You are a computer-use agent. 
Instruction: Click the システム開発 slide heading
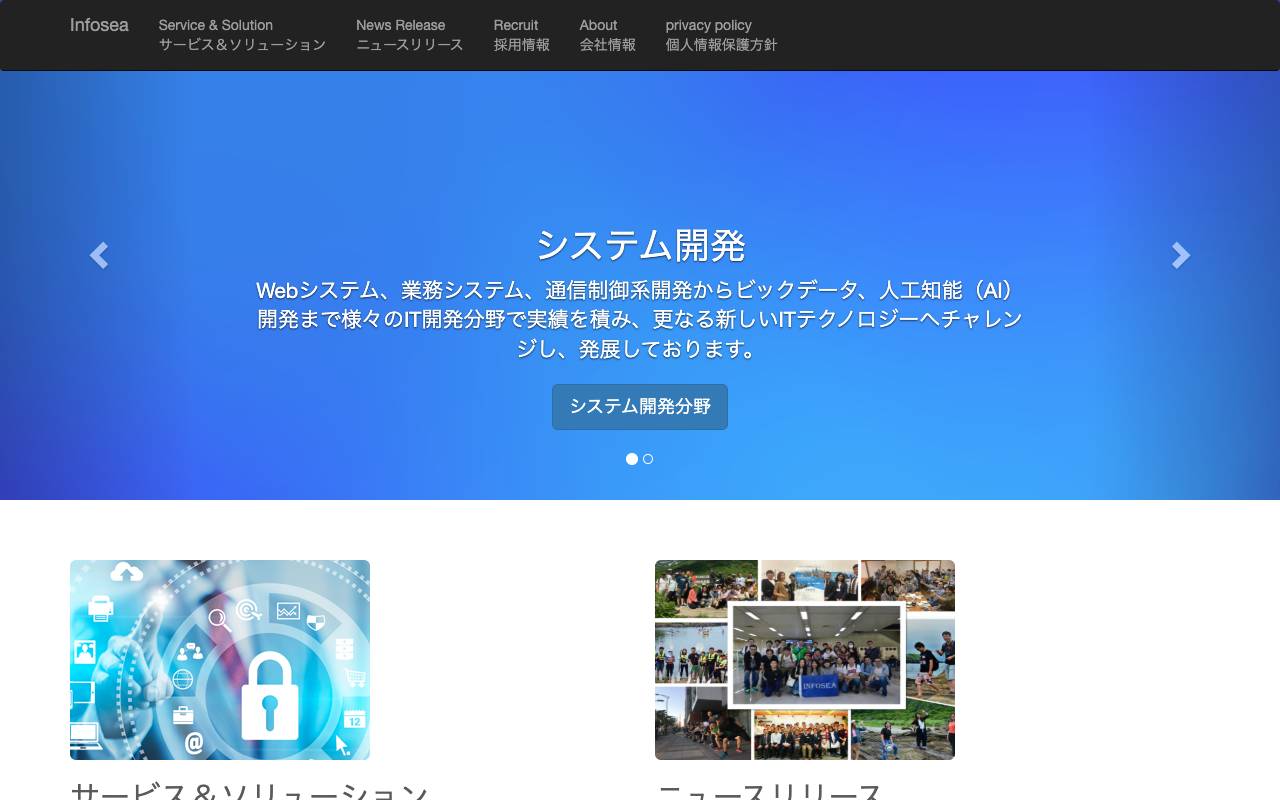coord(640,245)
